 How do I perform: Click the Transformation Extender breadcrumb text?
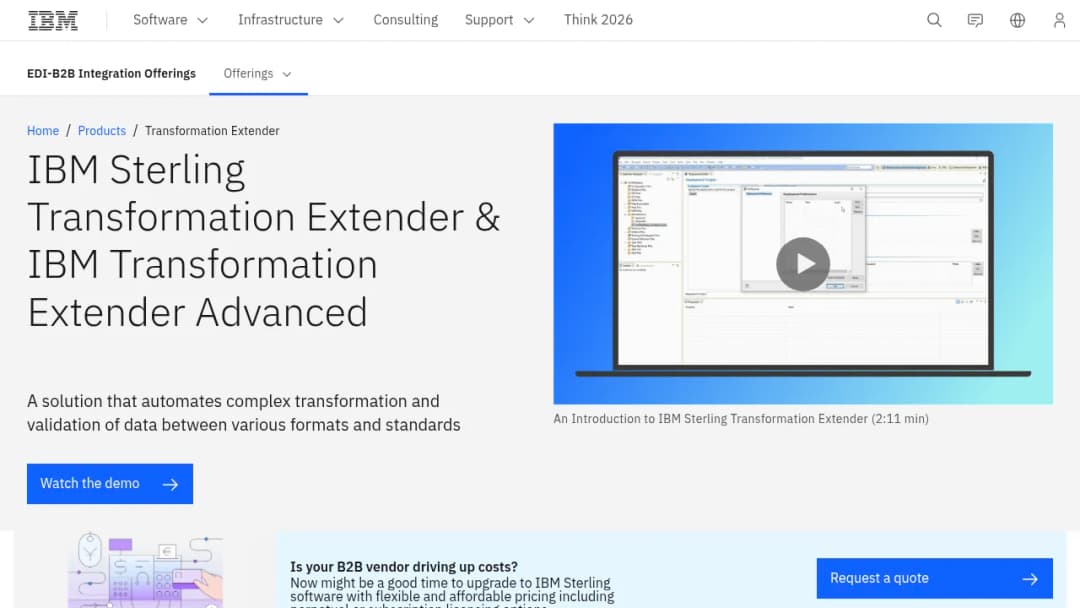[212, 131]
